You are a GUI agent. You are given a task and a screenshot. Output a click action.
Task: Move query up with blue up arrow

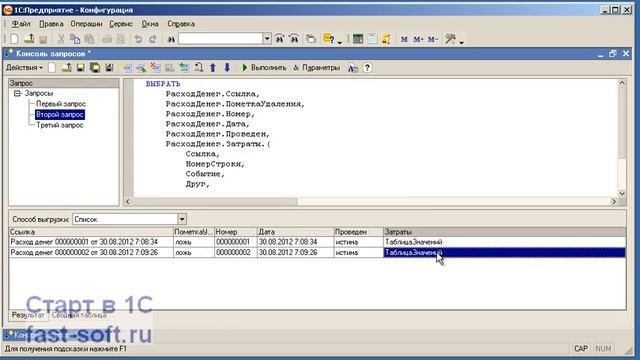click(x=213, y=68)
